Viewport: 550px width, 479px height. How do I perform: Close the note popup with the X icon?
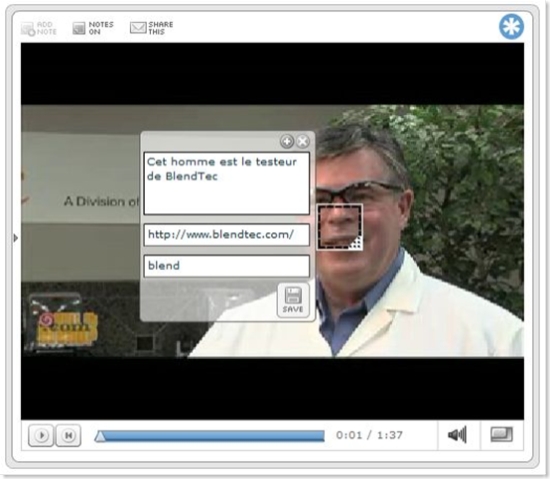[x=303, y=142]
